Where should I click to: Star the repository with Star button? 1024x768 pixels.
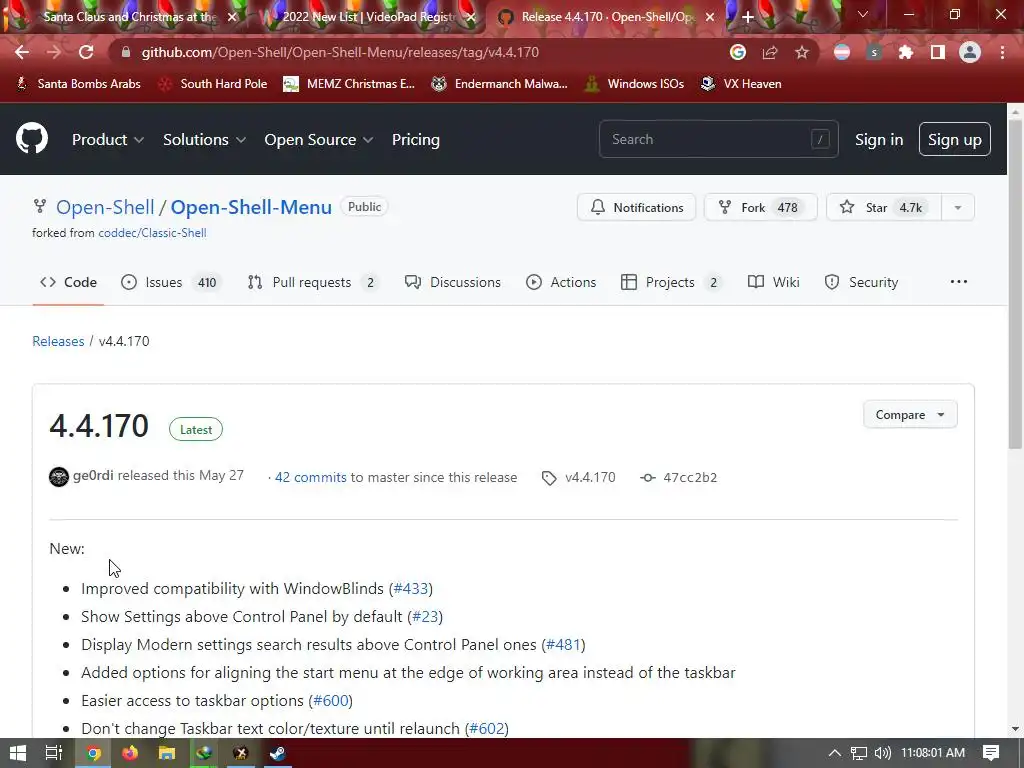tap(884, 208)
